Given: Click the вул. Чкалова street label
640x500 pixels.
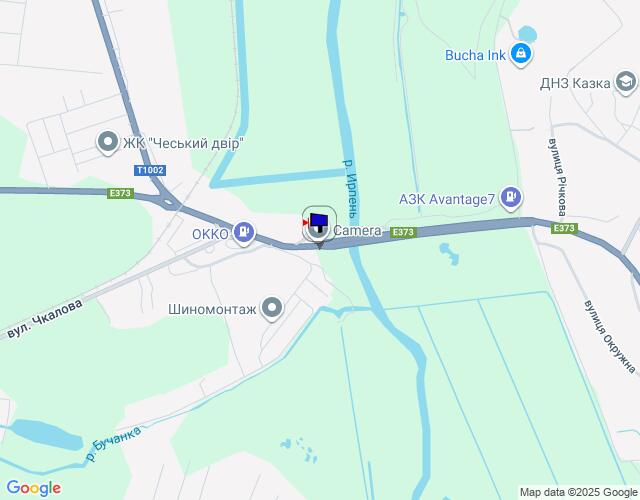Looking at the screenshot, I should point(45,319).
